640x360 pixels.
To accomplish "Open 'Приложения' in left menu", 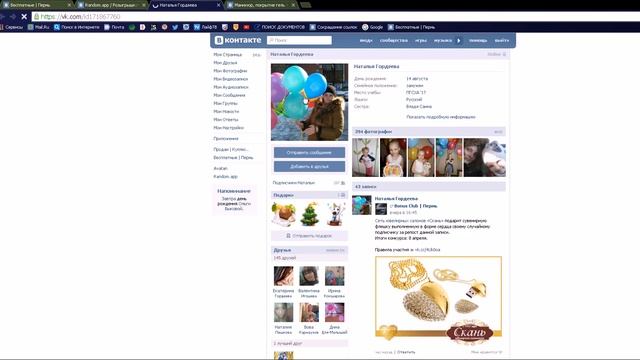I will click(x=226, y=139).
